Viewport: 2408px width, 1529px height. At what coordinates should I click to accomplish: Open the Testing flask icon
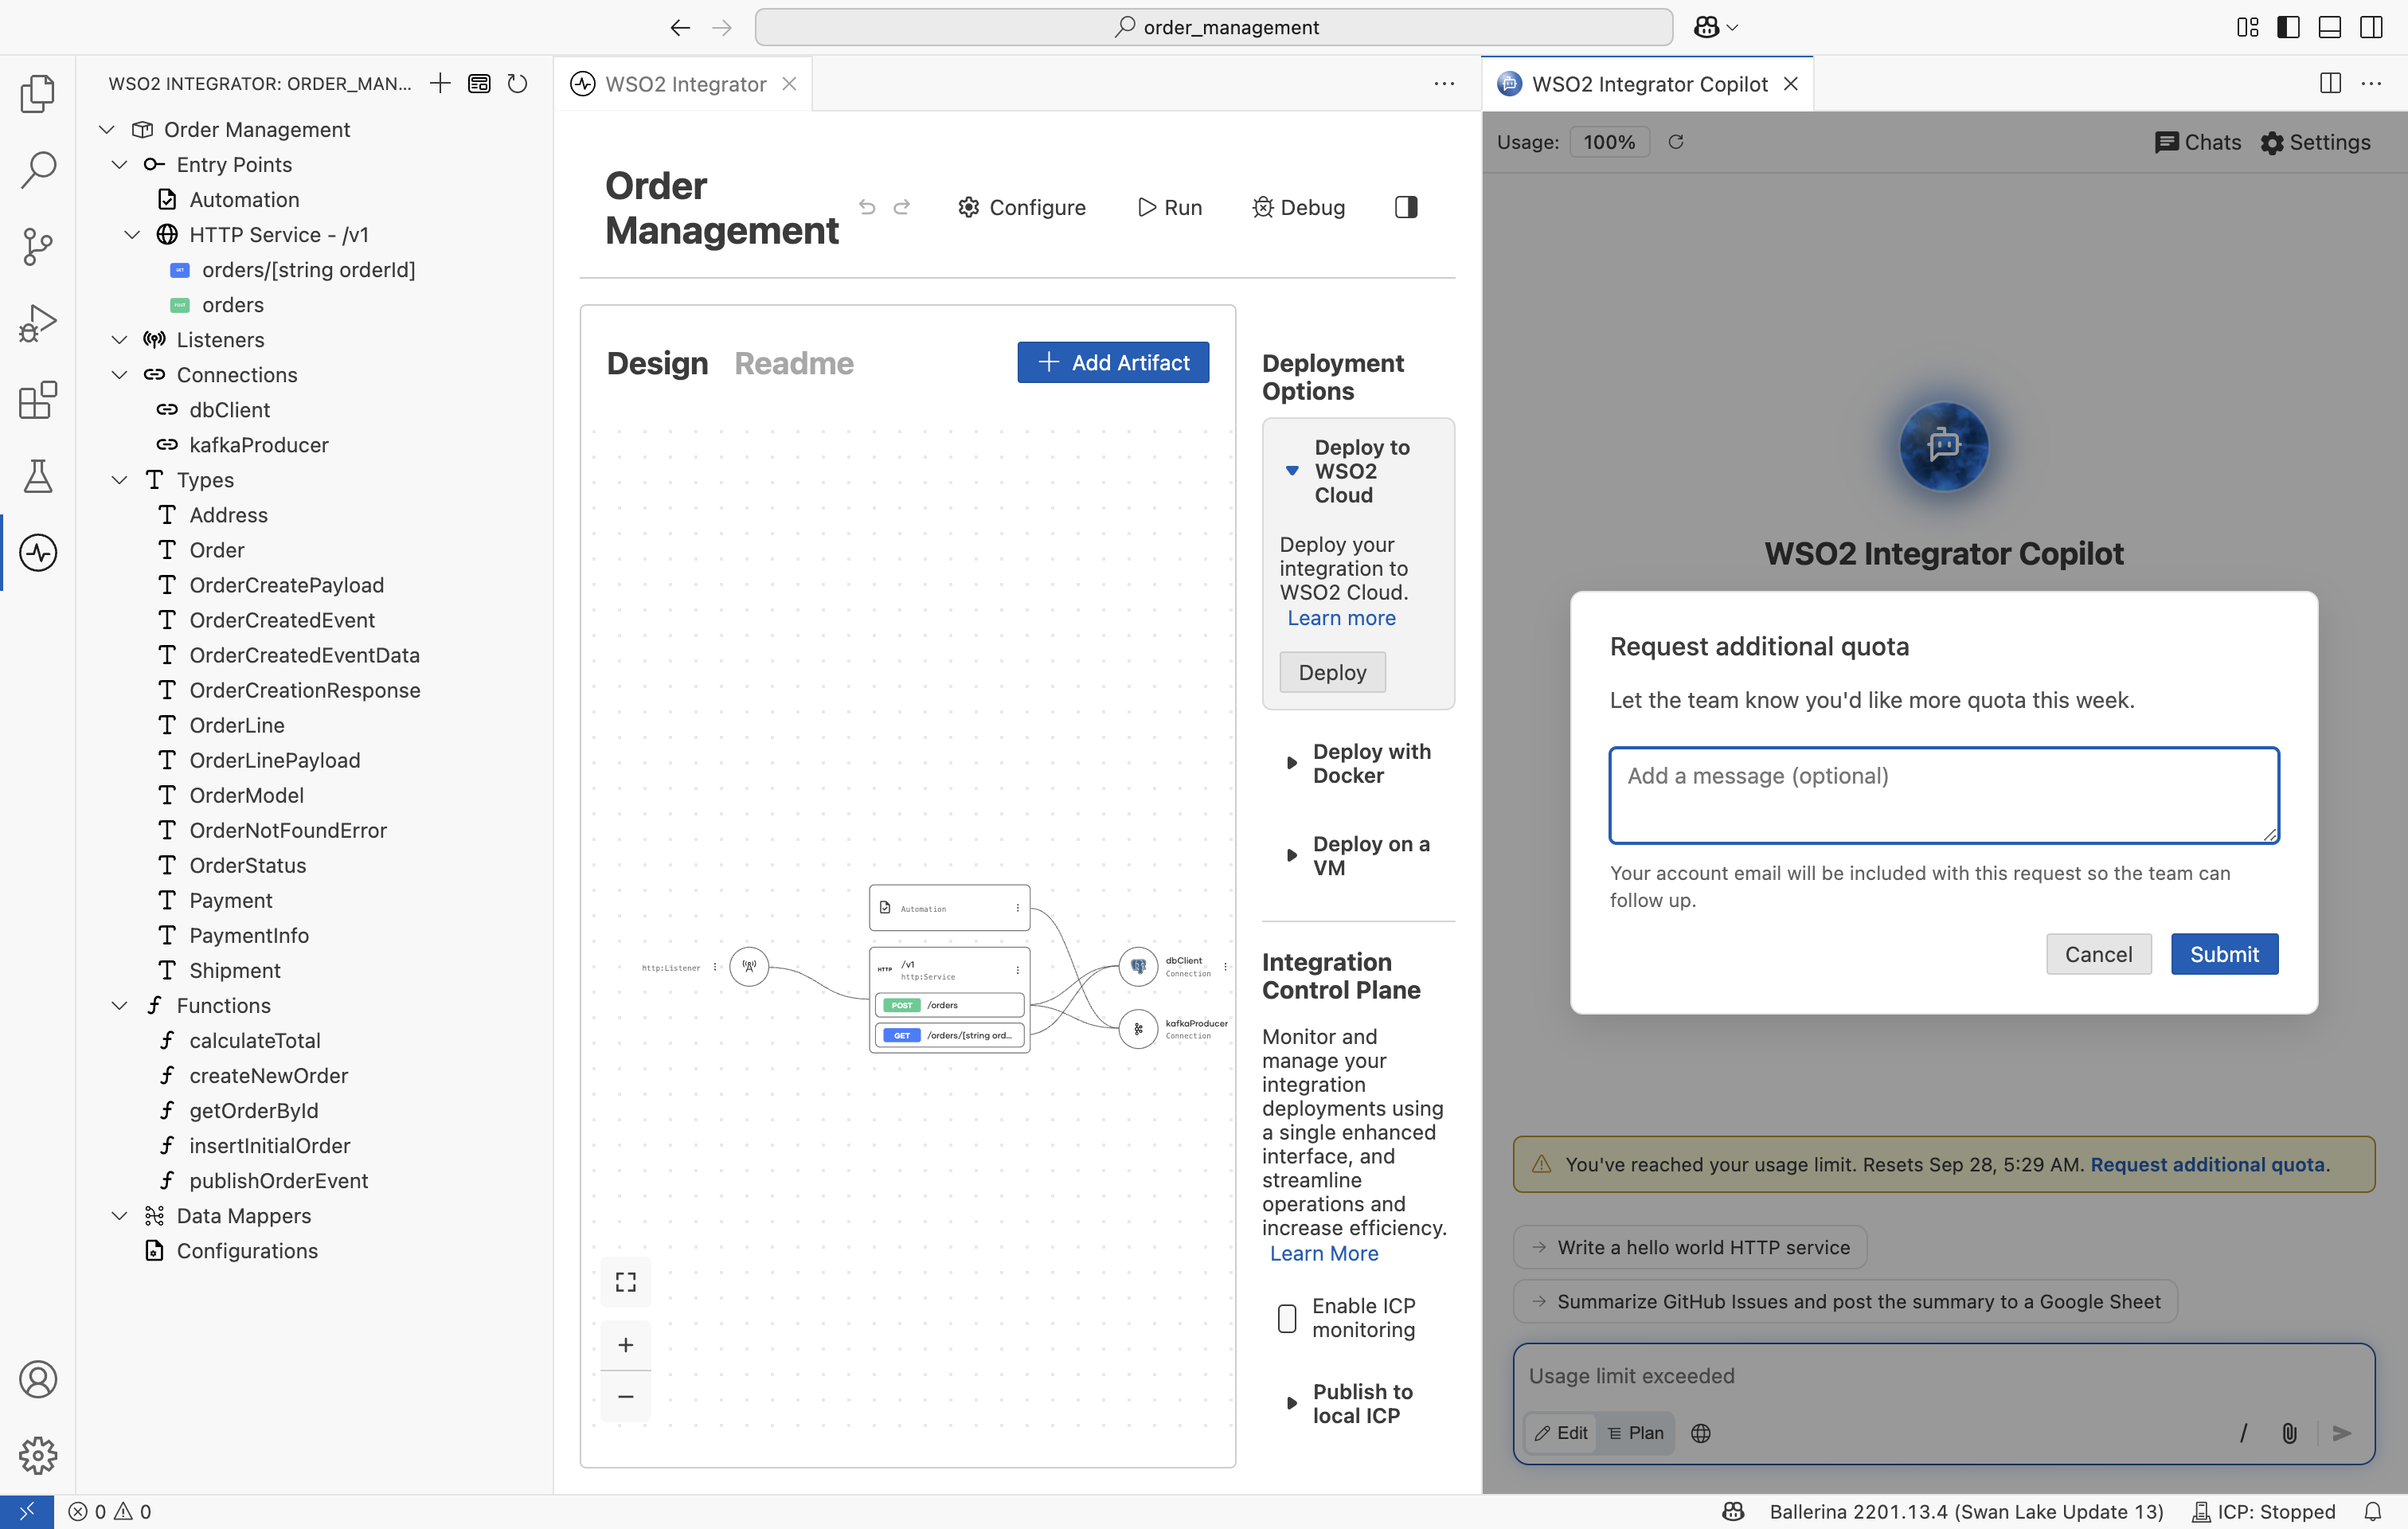pos(38,476)
